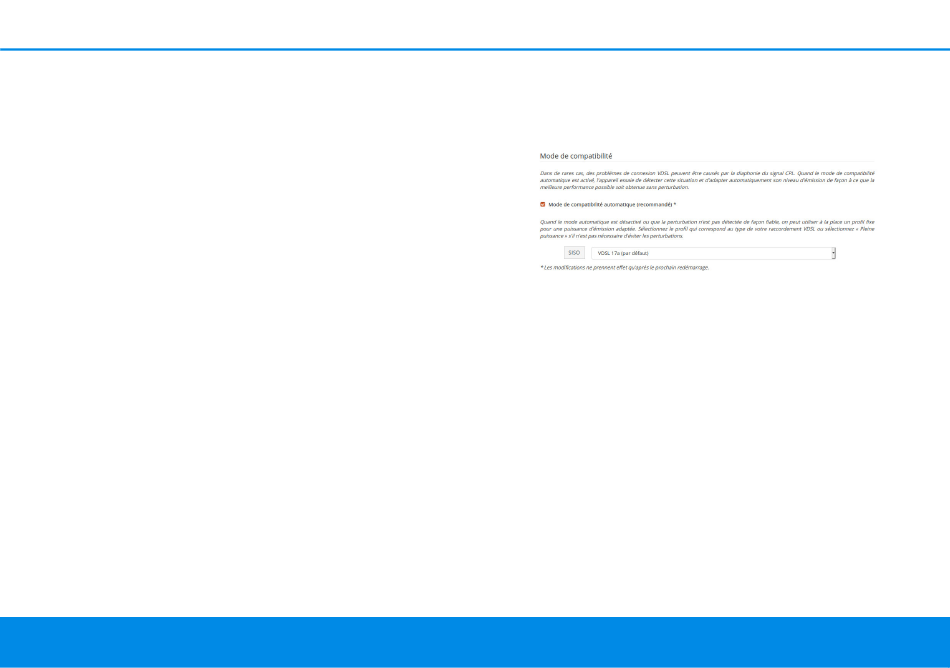Click the note 'Les modifications ne prennent effet'

pyautogui.click(x=624, y=268)
